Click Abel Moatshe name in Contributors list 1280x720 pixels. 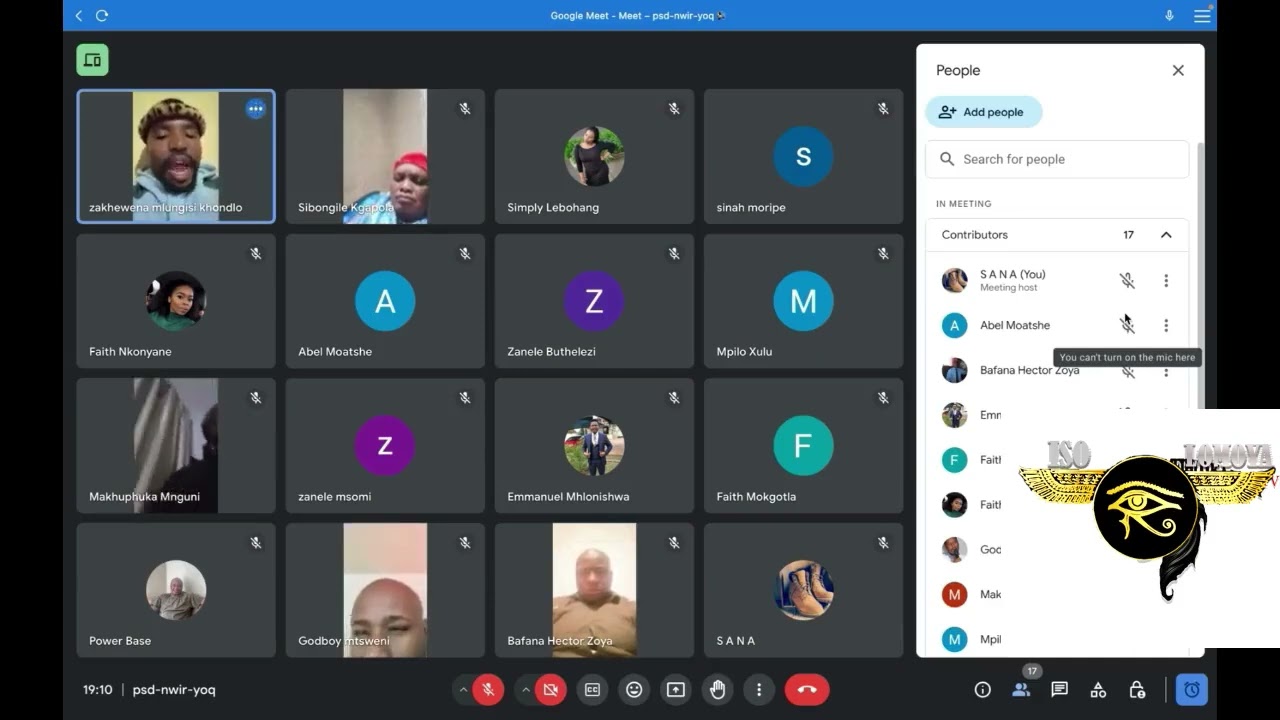point(1015,325)
